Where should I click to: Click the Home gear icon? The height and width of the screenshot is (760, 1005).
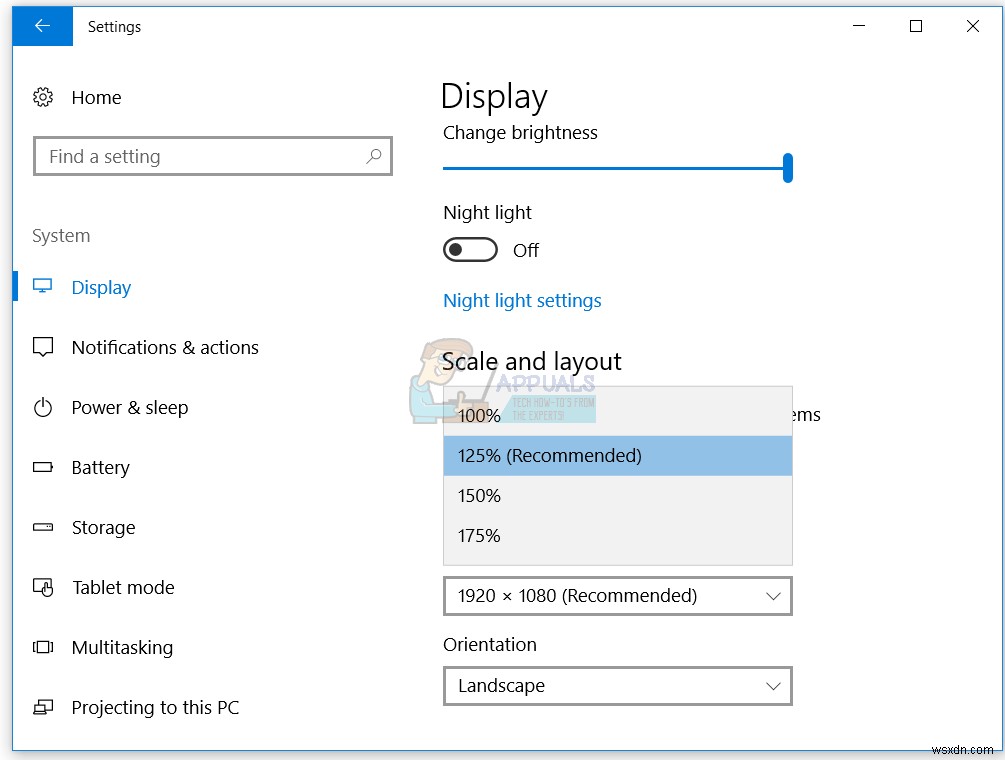pos(42,97)
